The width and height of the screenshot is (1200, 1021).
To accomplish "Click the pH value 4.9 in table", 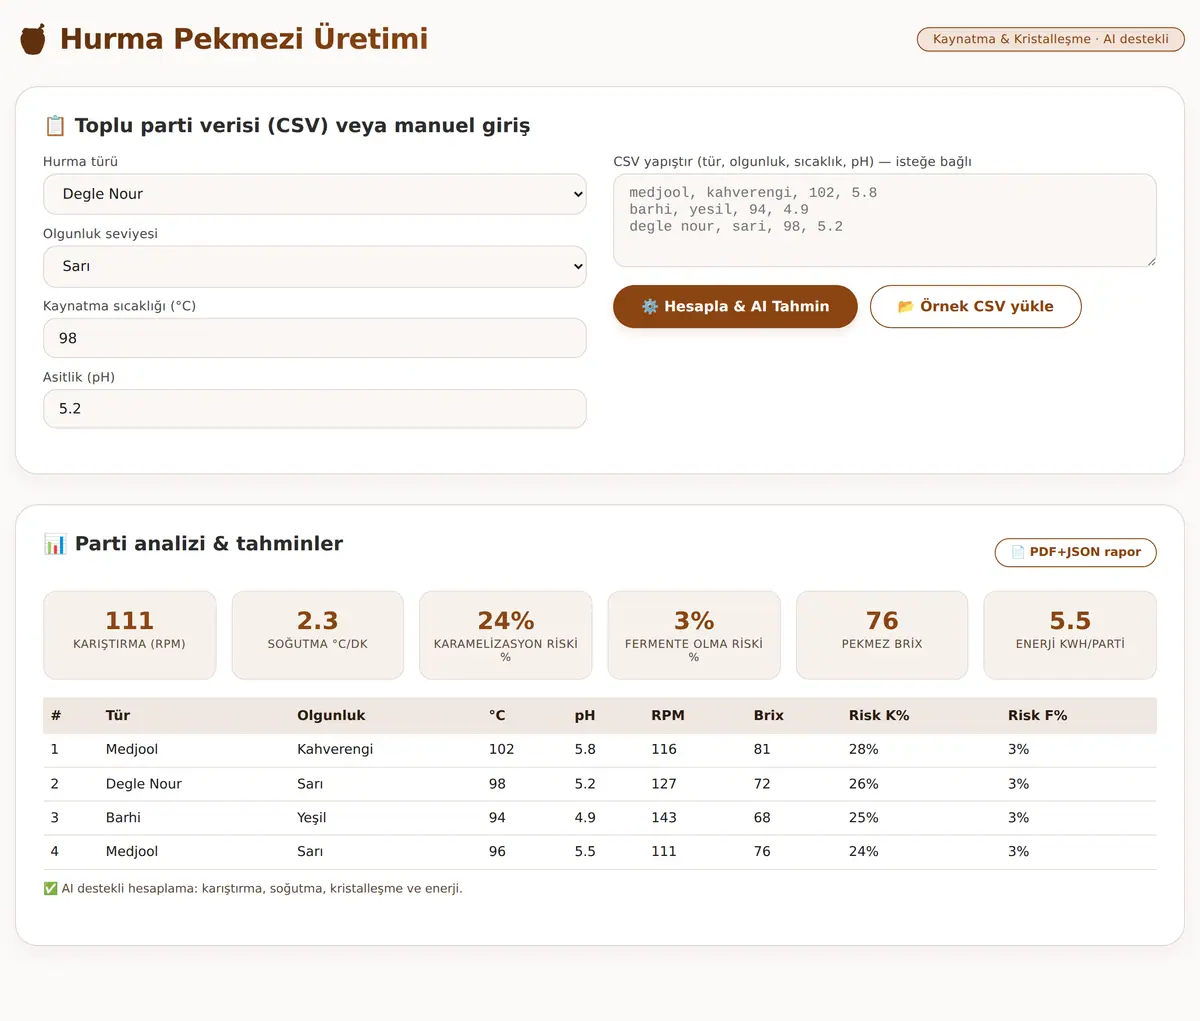I will click(585, 818).
